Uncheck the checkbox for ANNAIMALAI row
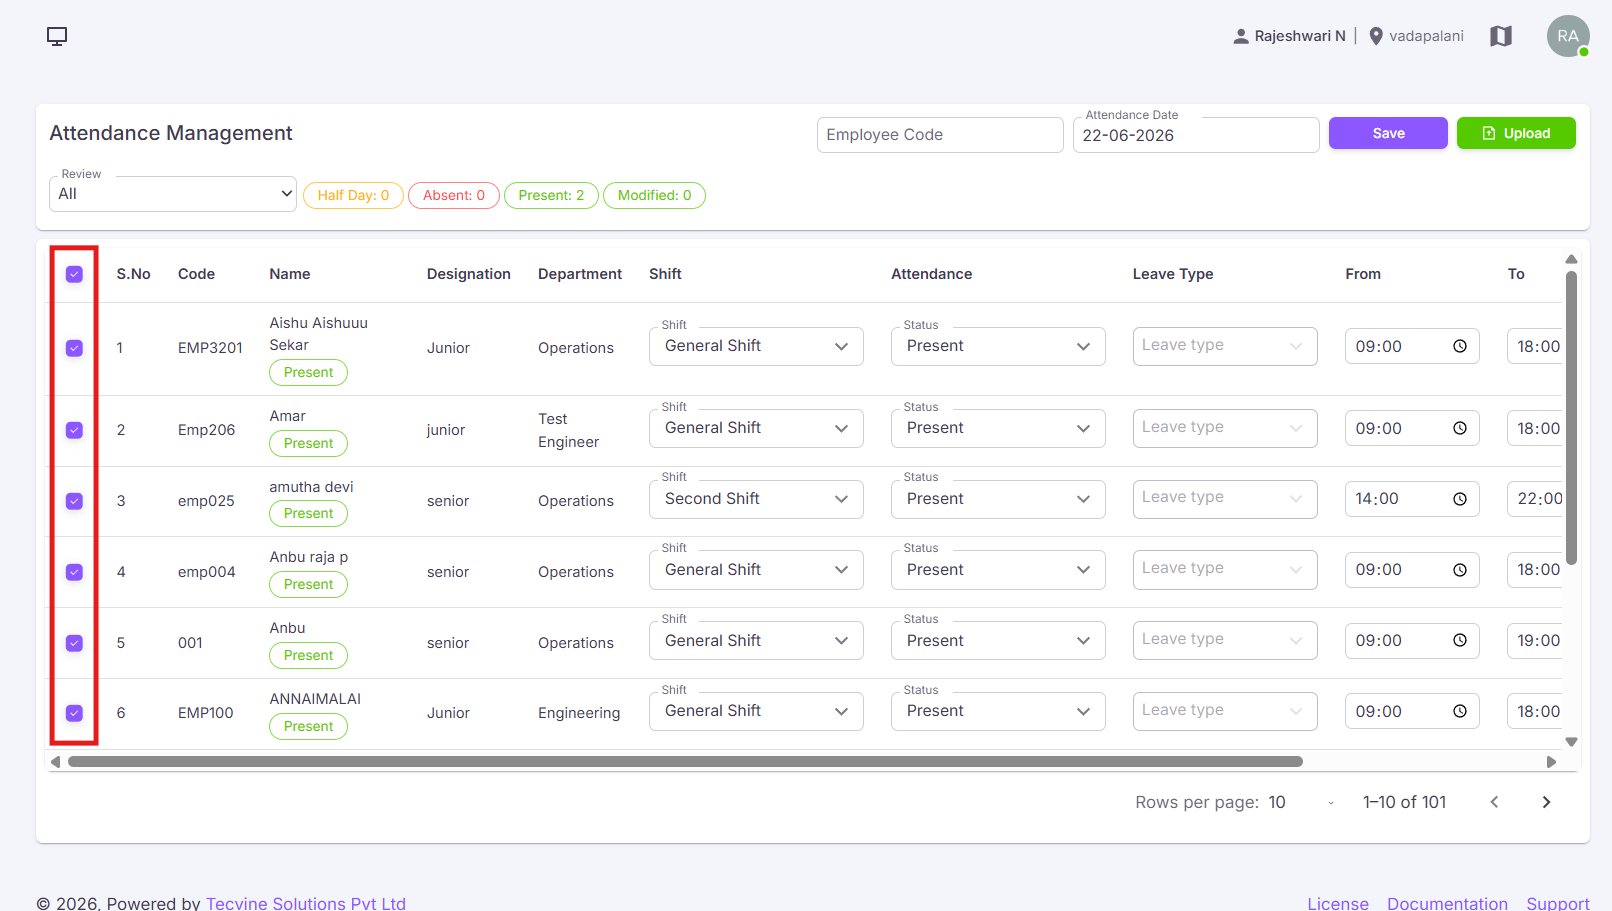Viewport: 1612px width, 911px height. 74,713
